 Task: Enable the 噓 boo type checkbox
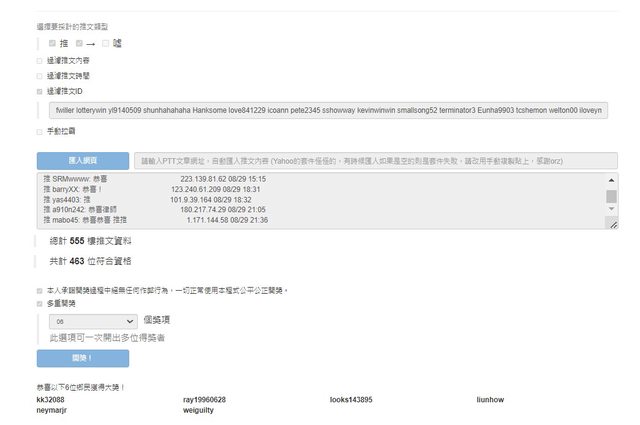pyautogui.click(x=105, y=43)
